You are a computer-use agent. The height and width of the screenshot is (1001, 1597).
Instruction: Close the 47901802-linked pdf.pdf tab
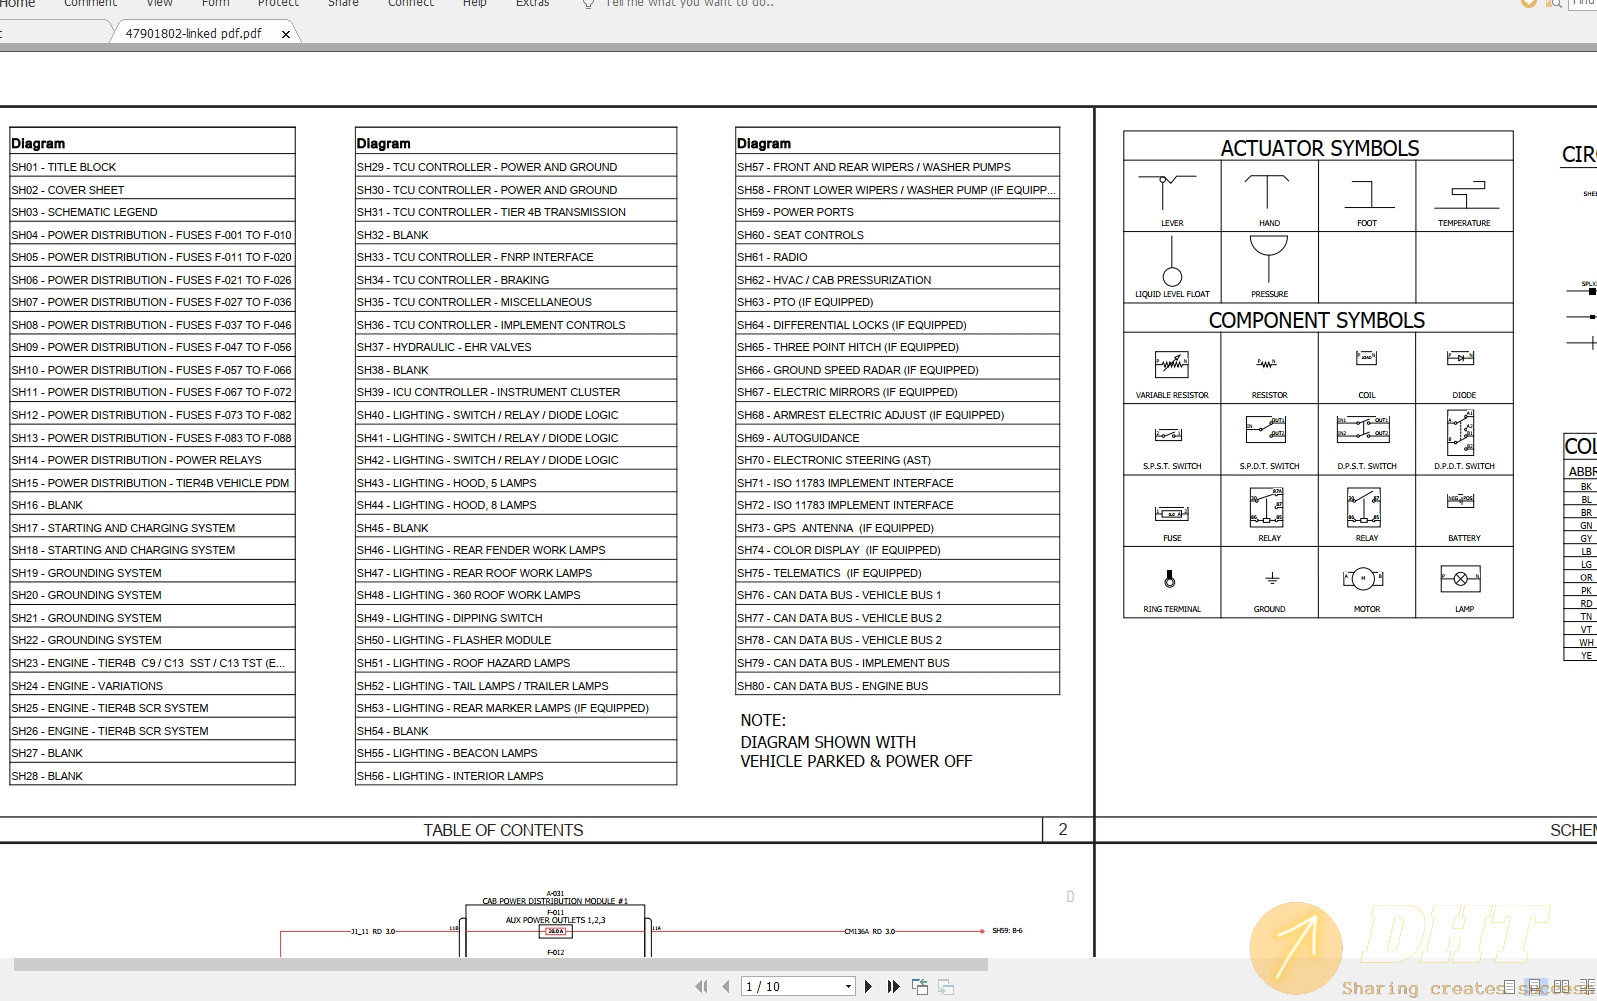(x=286, y=34)
